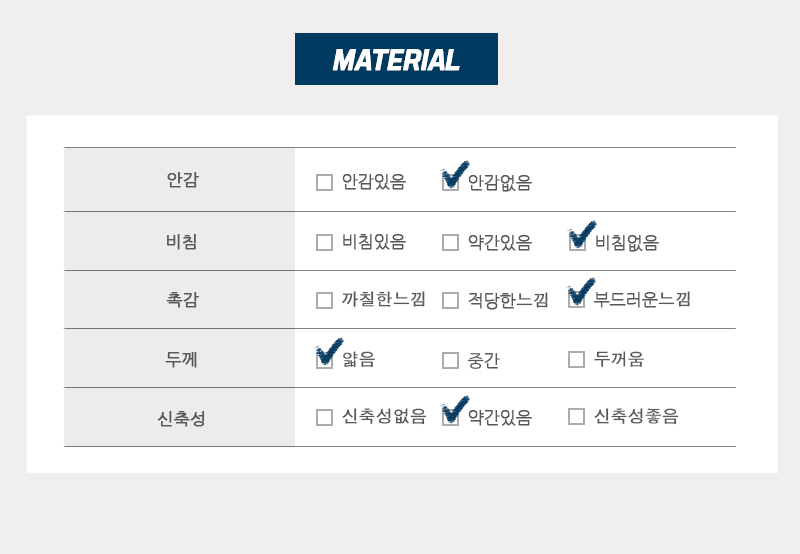The height and width of the screenshot is (554, 800).
Task: Toggle the checked 비침없음 box
Action: point(577,242)
